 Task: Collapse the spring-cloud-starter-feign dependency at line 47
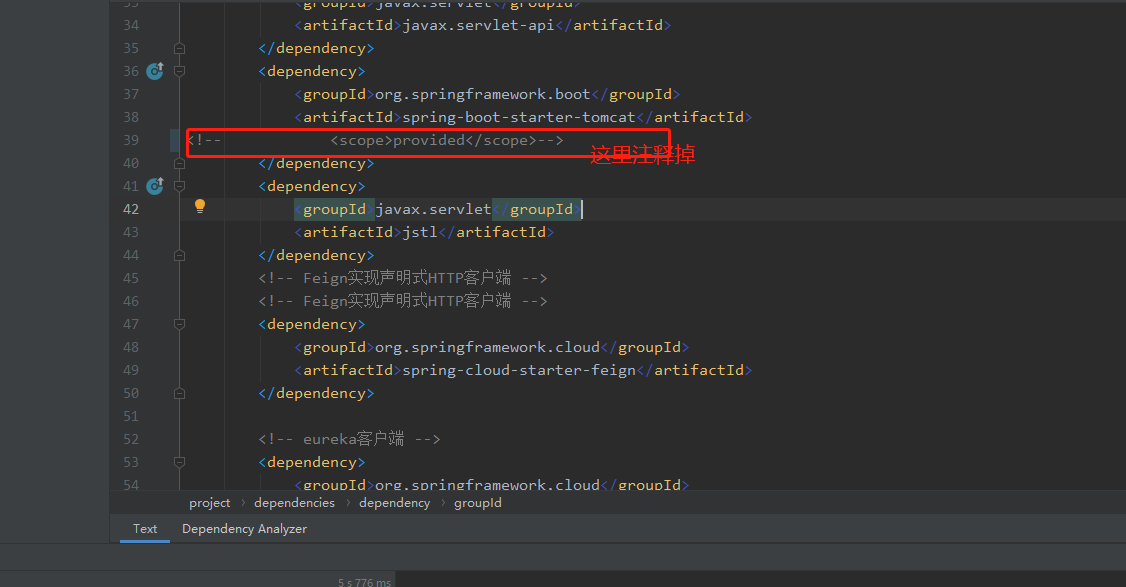pos(180,324)
